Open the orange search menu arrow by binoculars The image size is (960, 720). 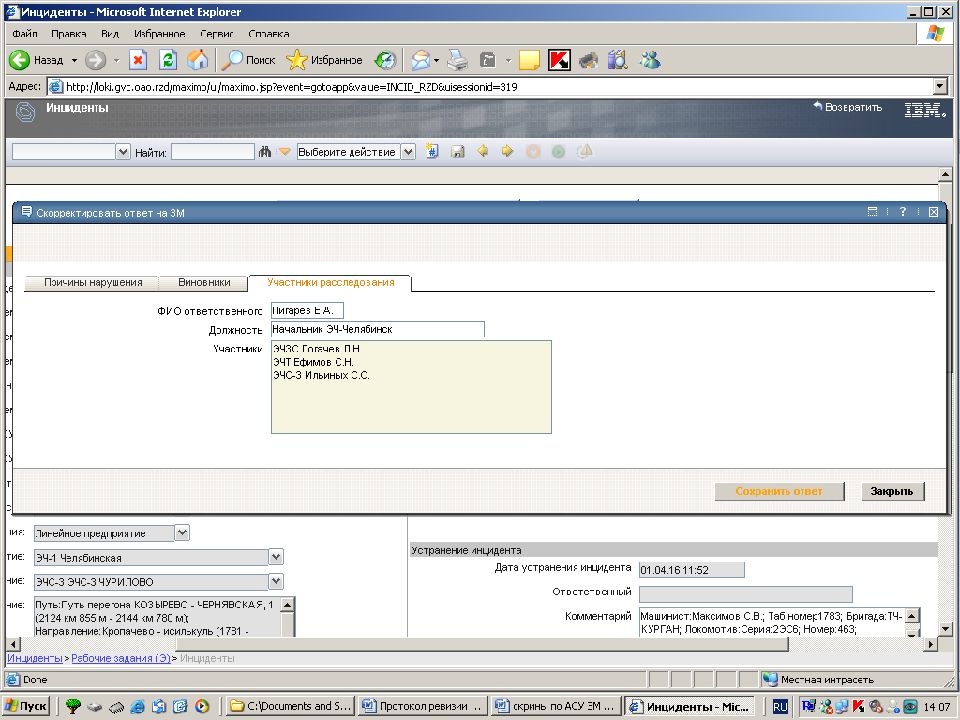tap(284, 151)
